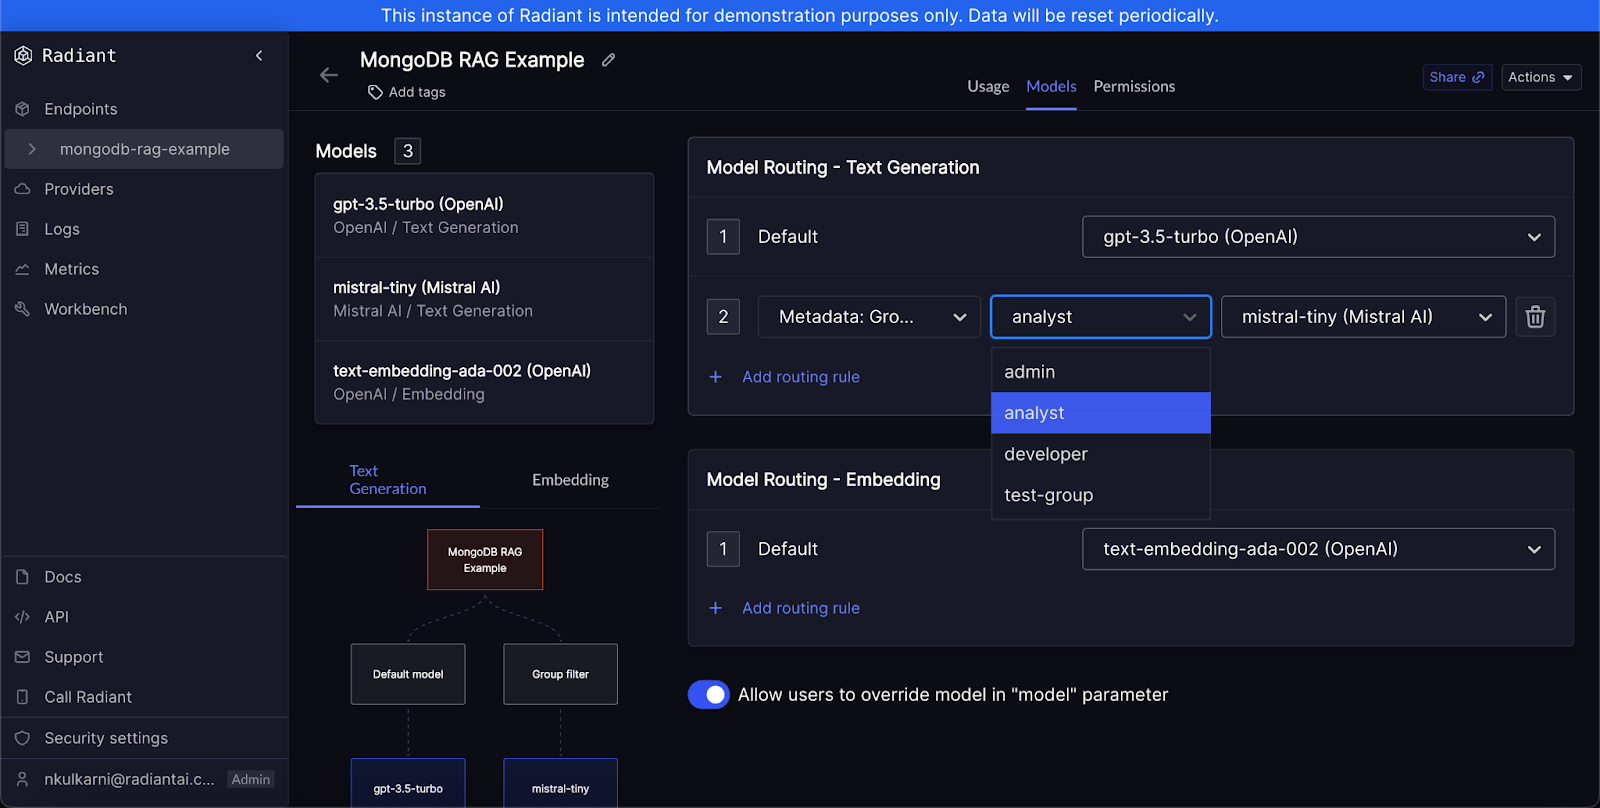Image resolution: width=1600 pixels, height=808 pixels.
Task: Select analyst option in the list
Action: (x=1100, y=413)
